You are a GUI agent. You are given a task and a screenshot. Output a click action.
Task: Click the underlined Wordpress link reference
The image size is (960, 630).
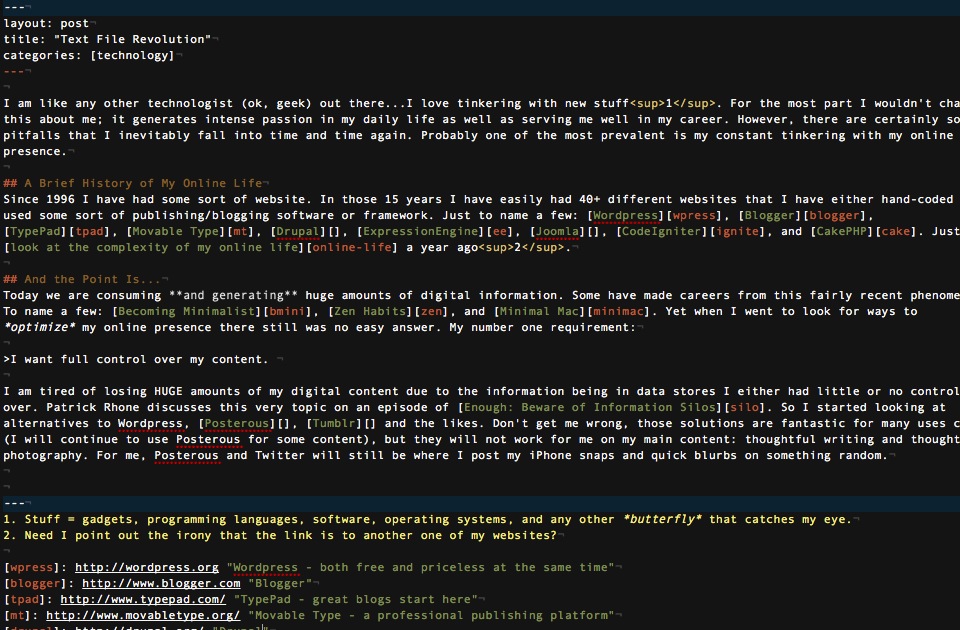click(x=626, y=215)
